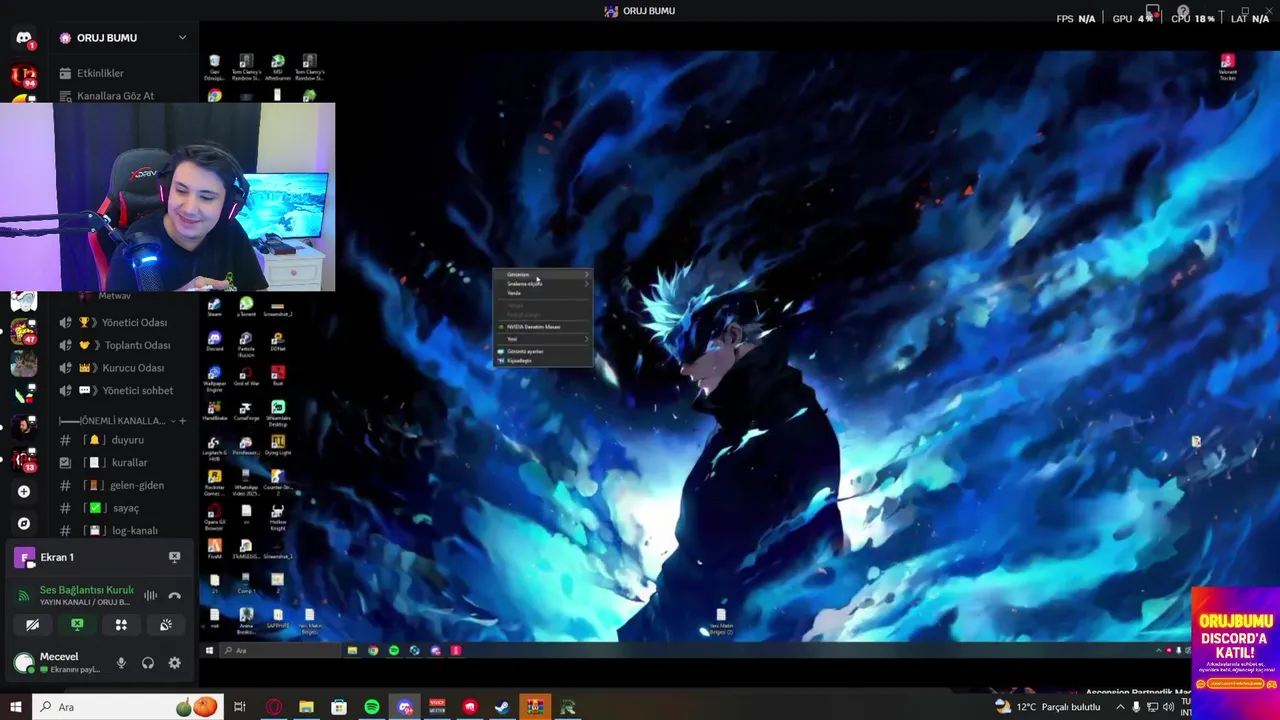The width and height of the screenshot is (1280, 720).
Task: Show hidden system tray icons
Action: [x=1120, y=707]
